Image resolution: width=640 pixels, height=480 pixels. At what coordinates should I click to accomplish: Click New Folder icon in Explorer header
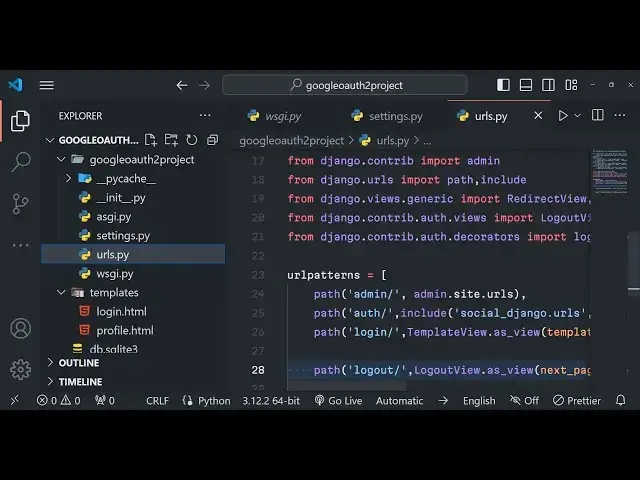(x=171, y=140)
